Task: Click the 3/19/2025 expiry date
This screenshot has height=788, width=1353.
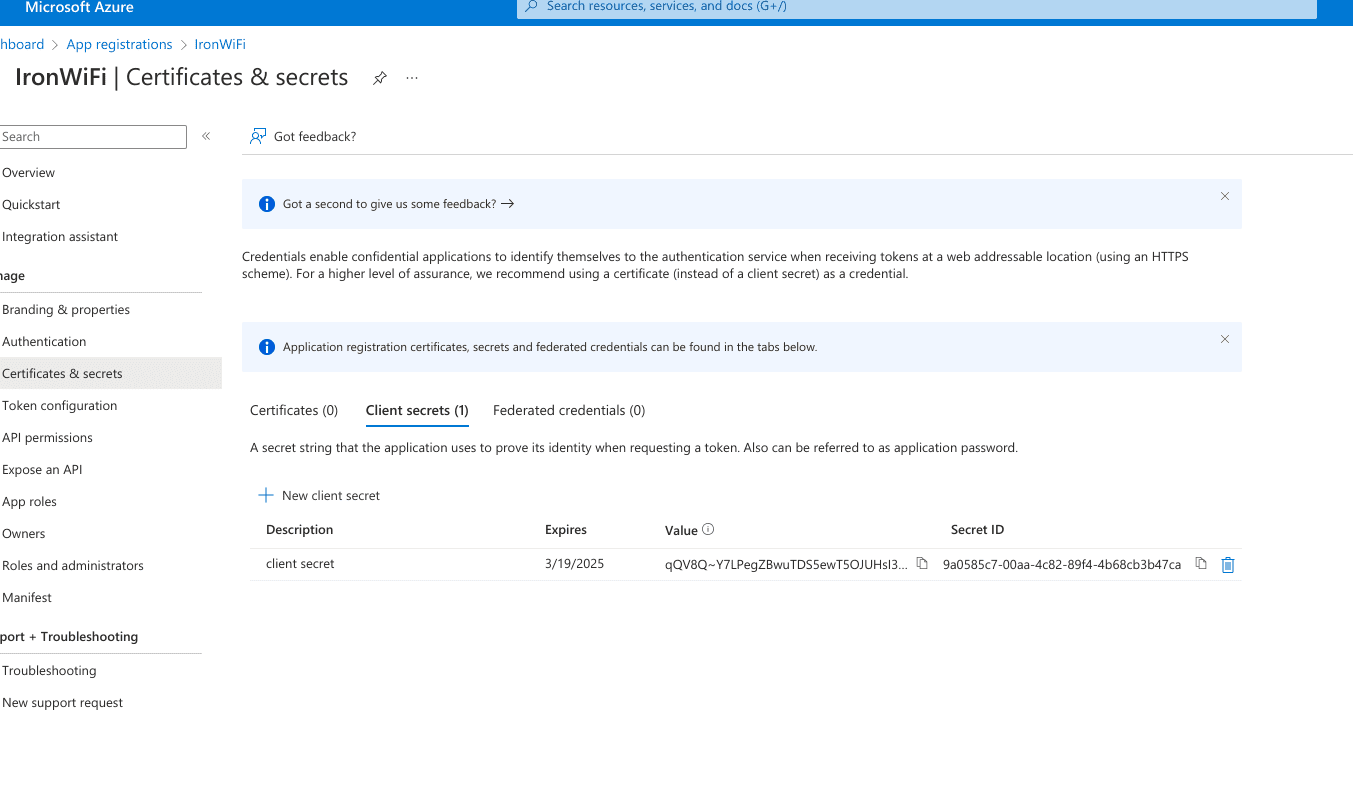Action: (575, 564)
